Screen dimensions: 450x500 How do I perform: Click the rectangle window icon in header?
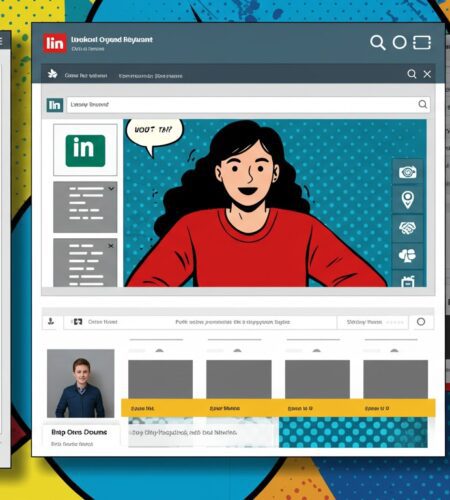click(x=422, y=43)
